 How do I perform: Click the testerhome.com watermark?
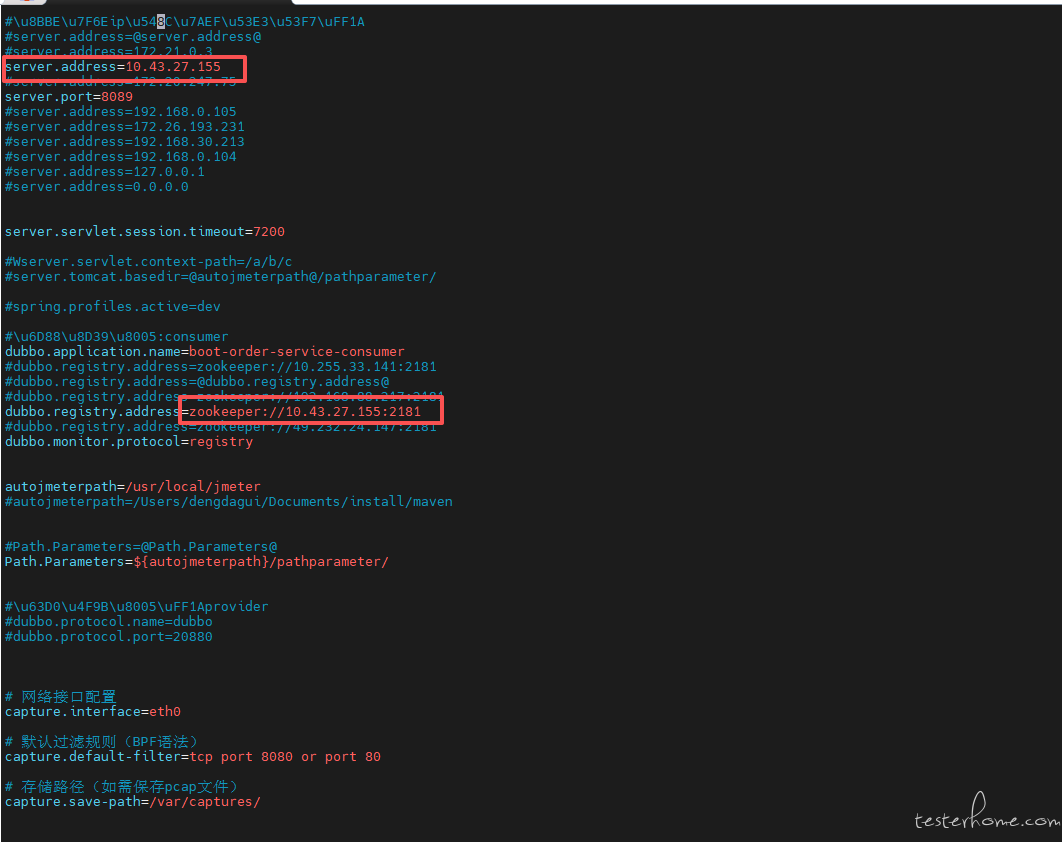coord(985,819)
